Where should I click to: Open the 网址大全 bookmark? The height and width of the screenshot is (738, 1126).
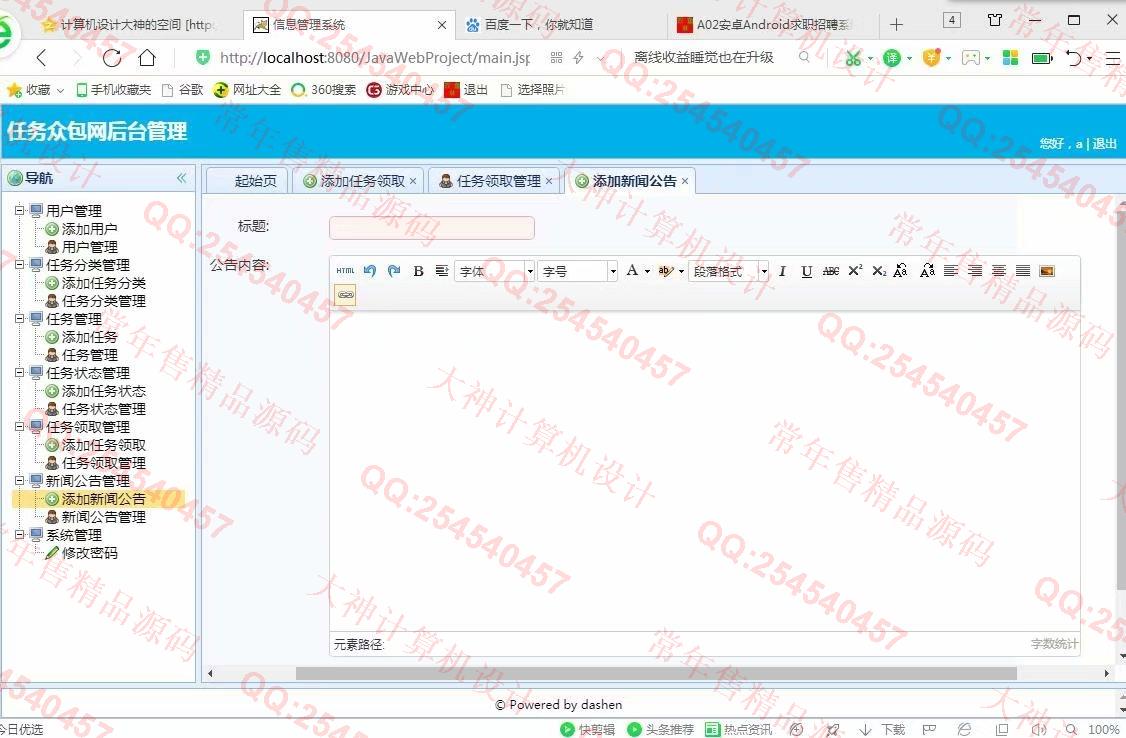tap(248, 90)
